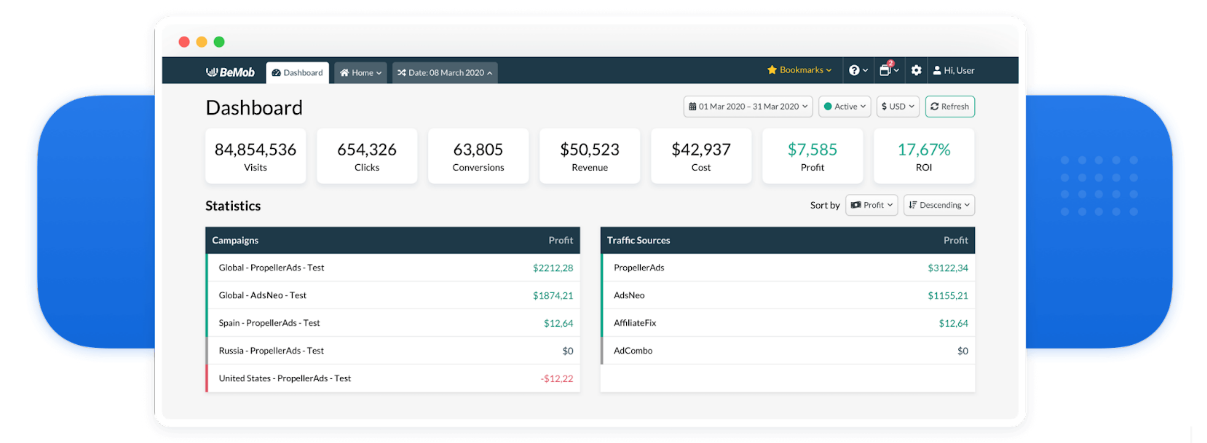This screenshot has width=1207, height=443.
Task: Select United States - PropellerAds - Test row
Action: pyautogui.click(x=285, y=378)
